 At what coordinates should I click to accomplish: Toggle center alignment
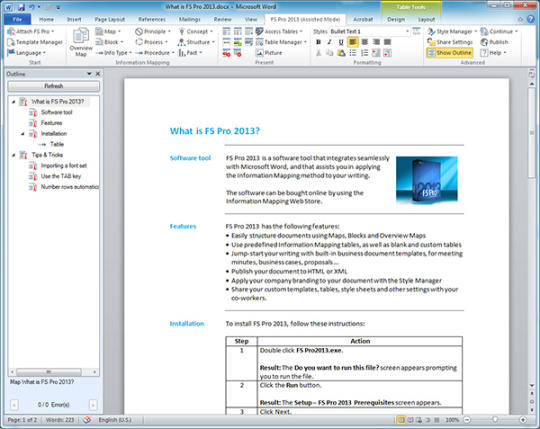tap(364, 42)
